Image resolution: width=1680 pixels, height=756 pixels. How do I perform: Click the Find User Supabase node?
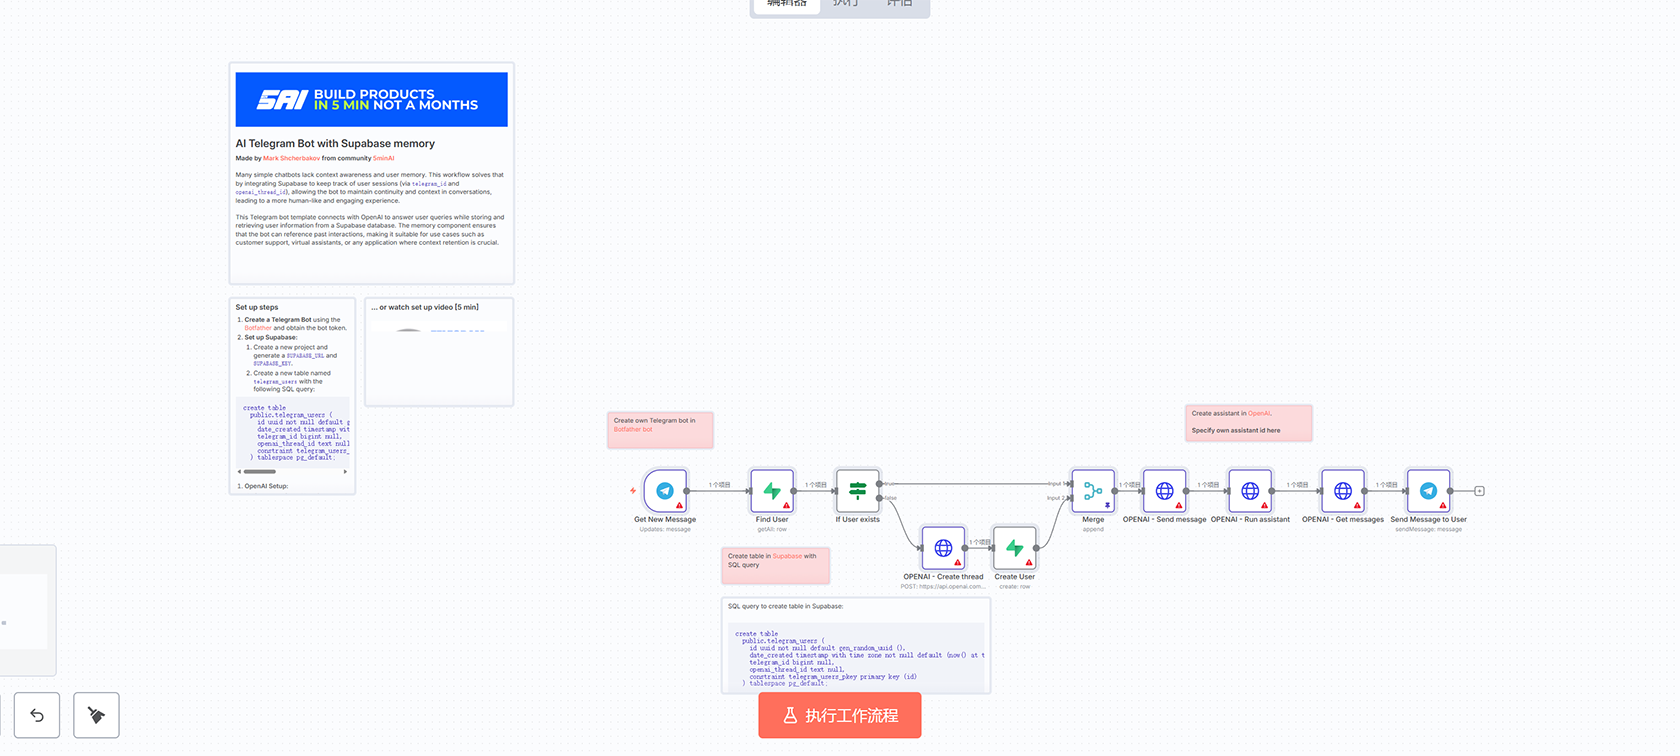click(x=772, y=491)
